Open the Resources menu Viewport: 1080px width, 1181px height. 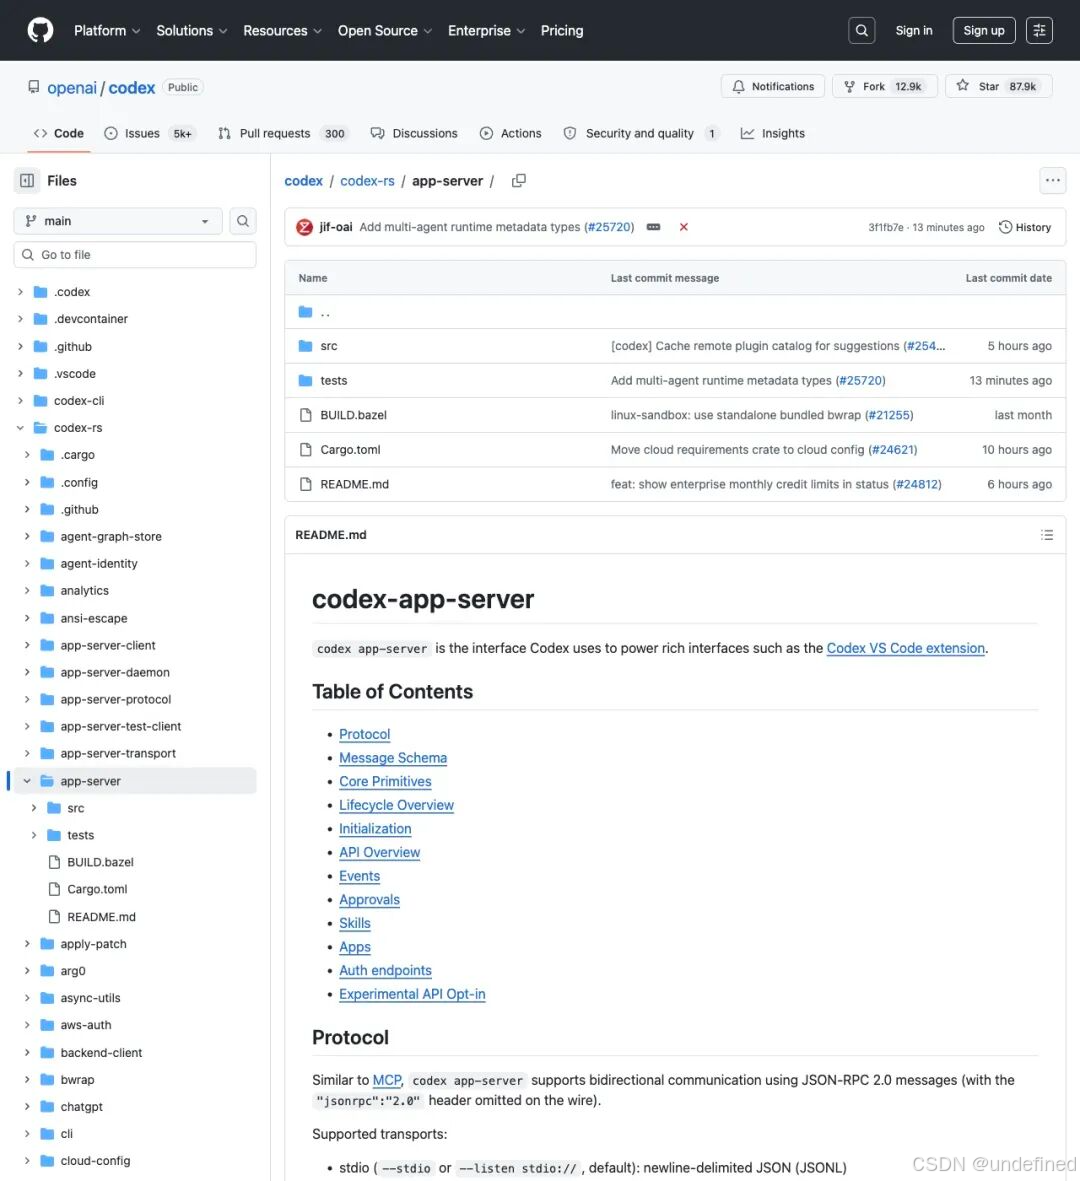click(282, 30)
